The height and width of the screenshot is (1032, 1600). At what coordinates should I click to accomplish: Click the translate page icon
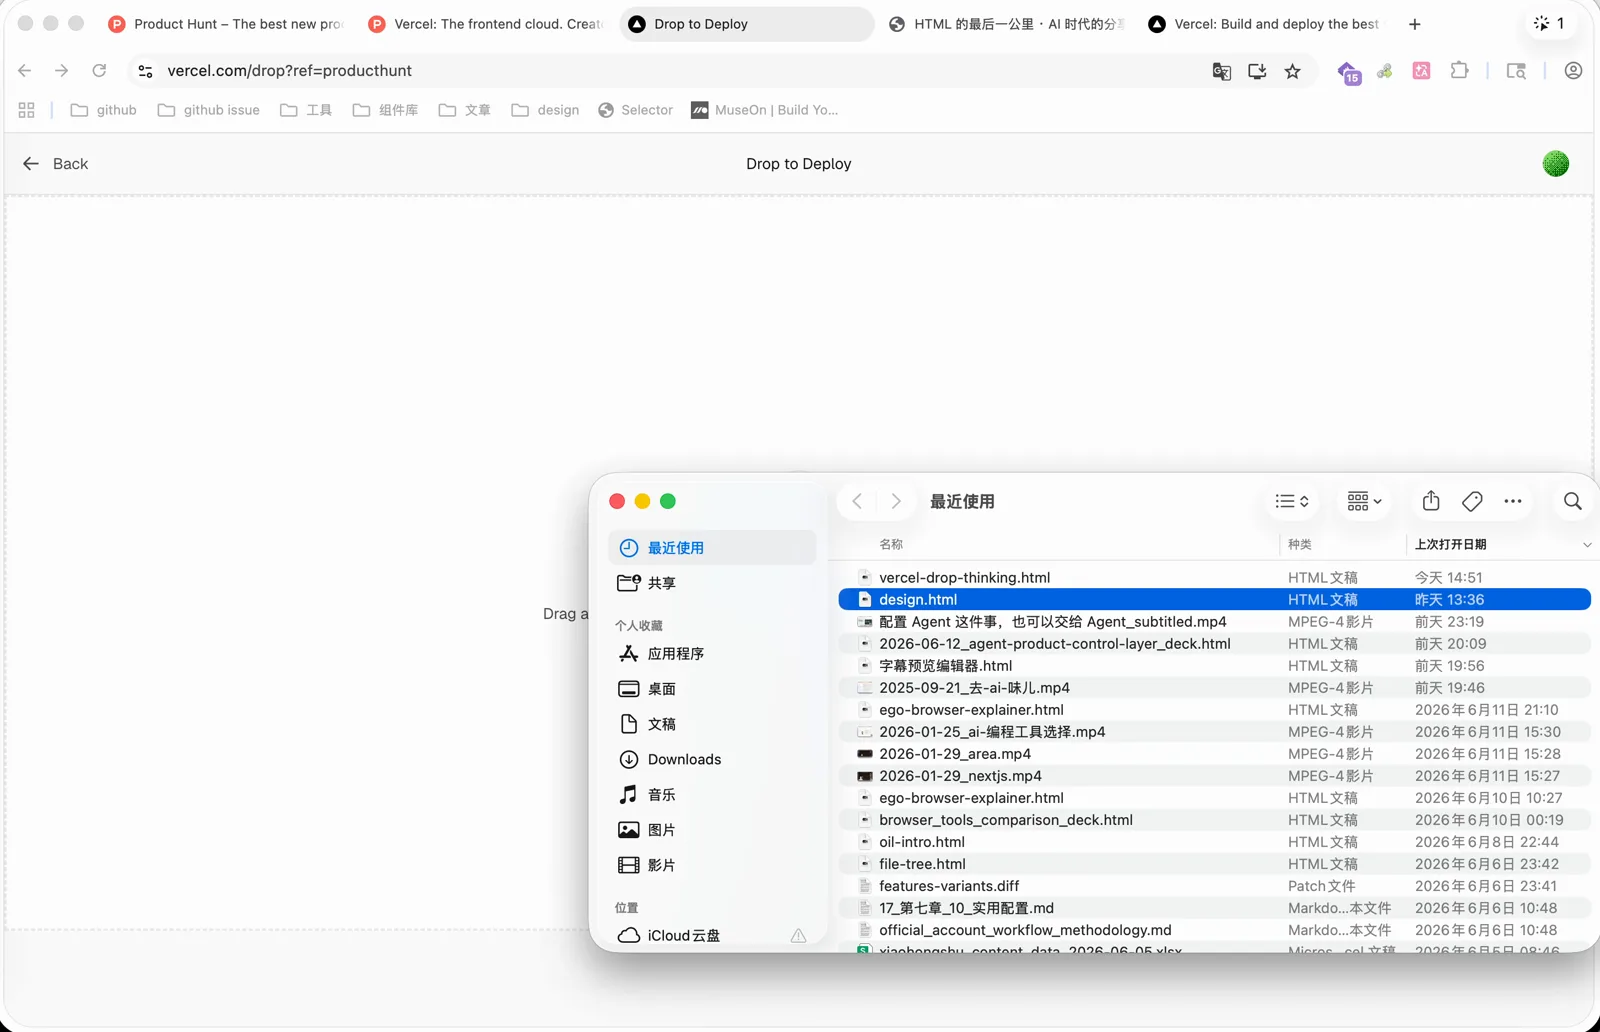tap(1221, 71)
